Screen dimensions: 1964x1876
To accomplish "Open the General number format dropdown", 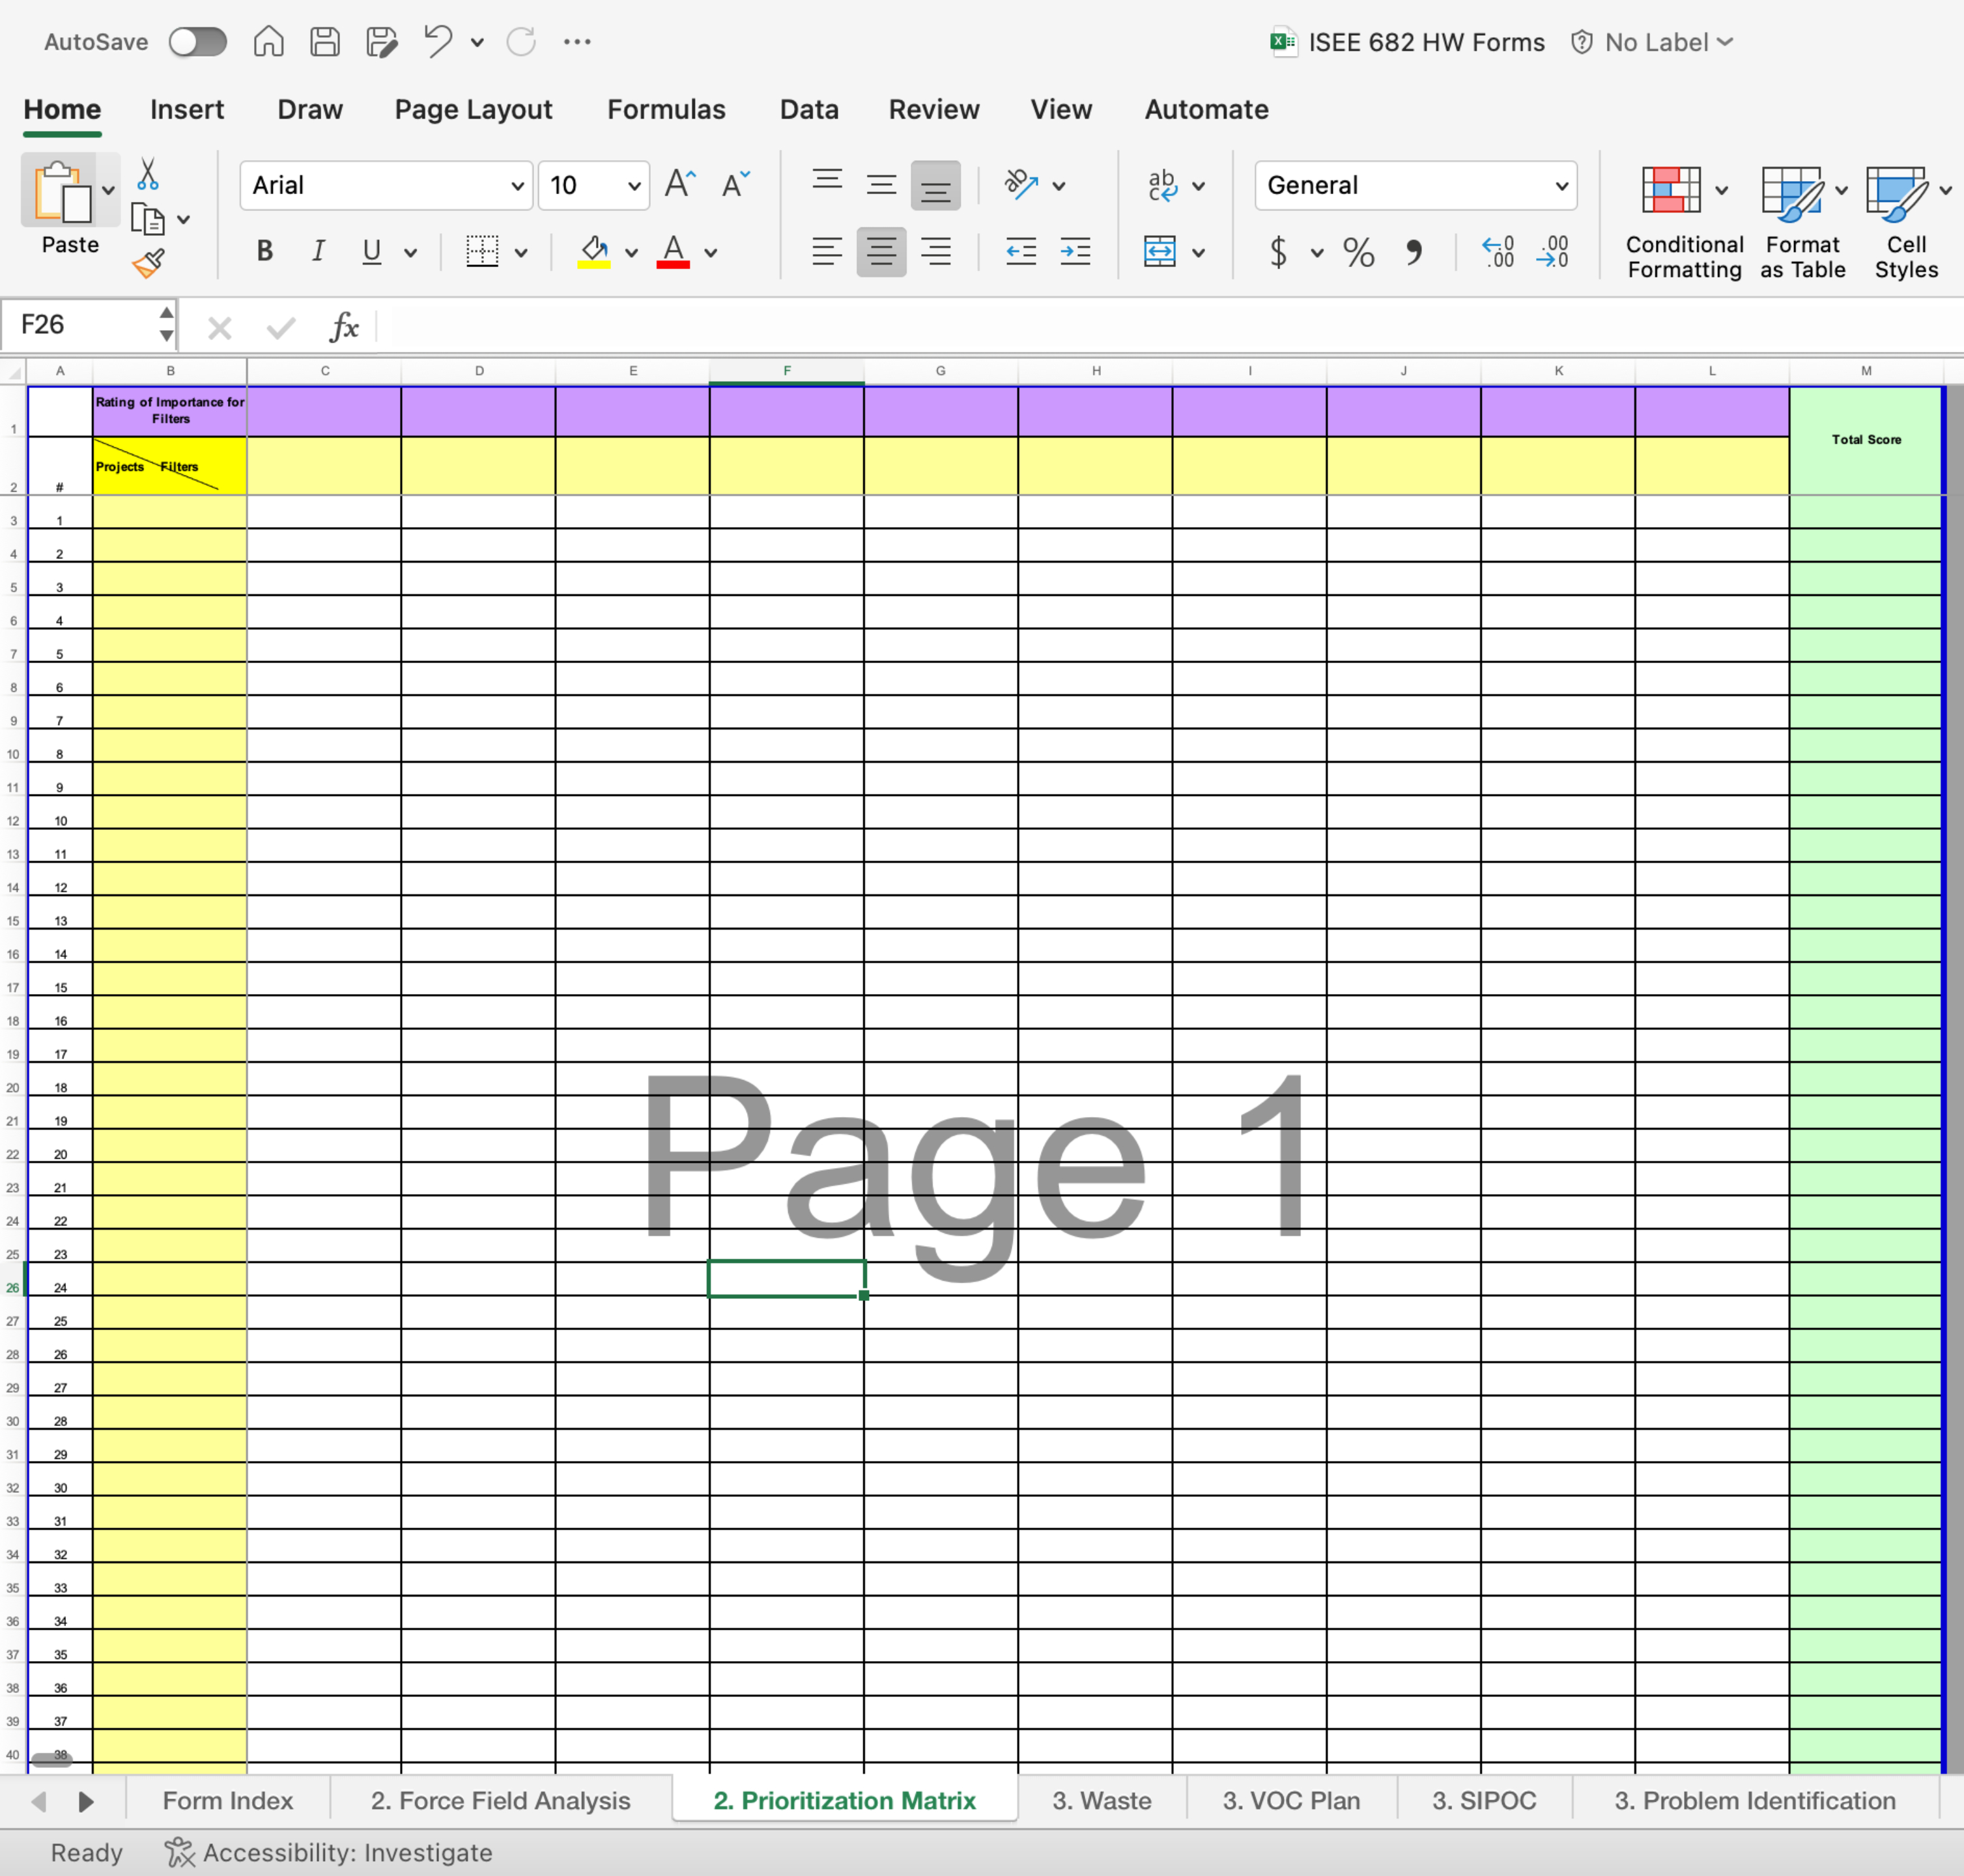I will (1560, 185).
